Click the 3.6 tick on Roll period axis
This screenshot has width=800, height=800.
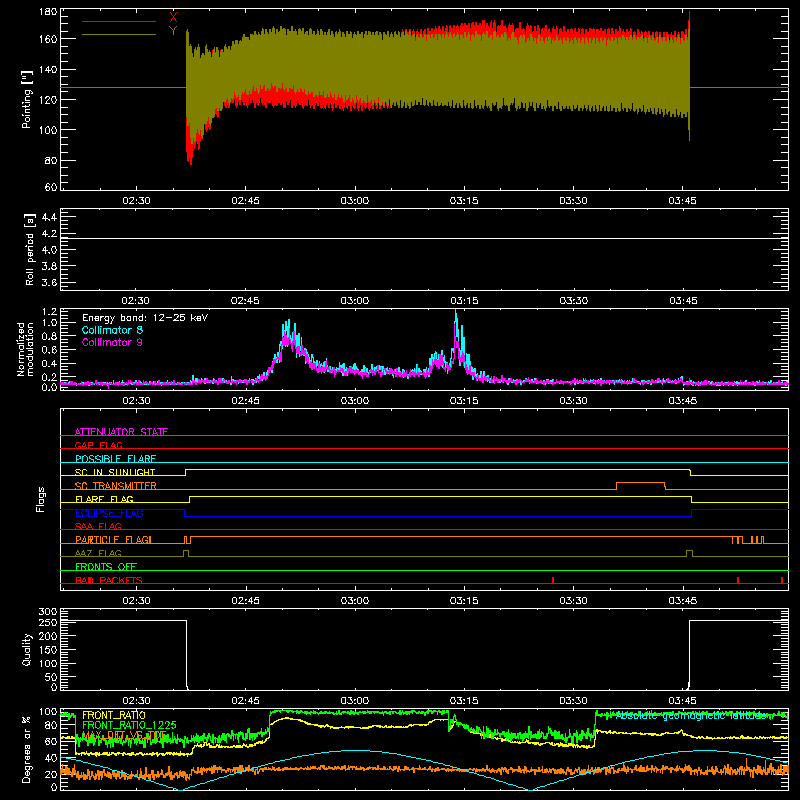coord(49,283)
